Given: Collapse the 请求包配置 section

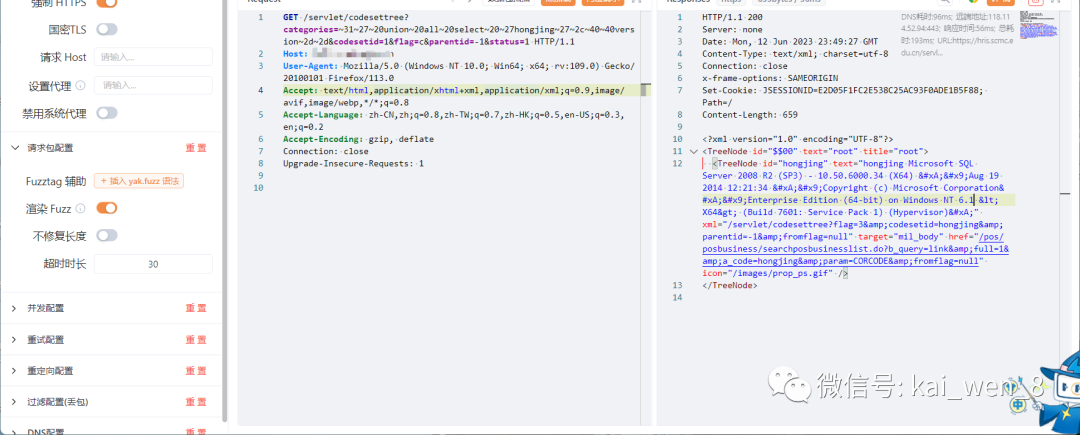Looking at the screenshot, I should 14,147.
